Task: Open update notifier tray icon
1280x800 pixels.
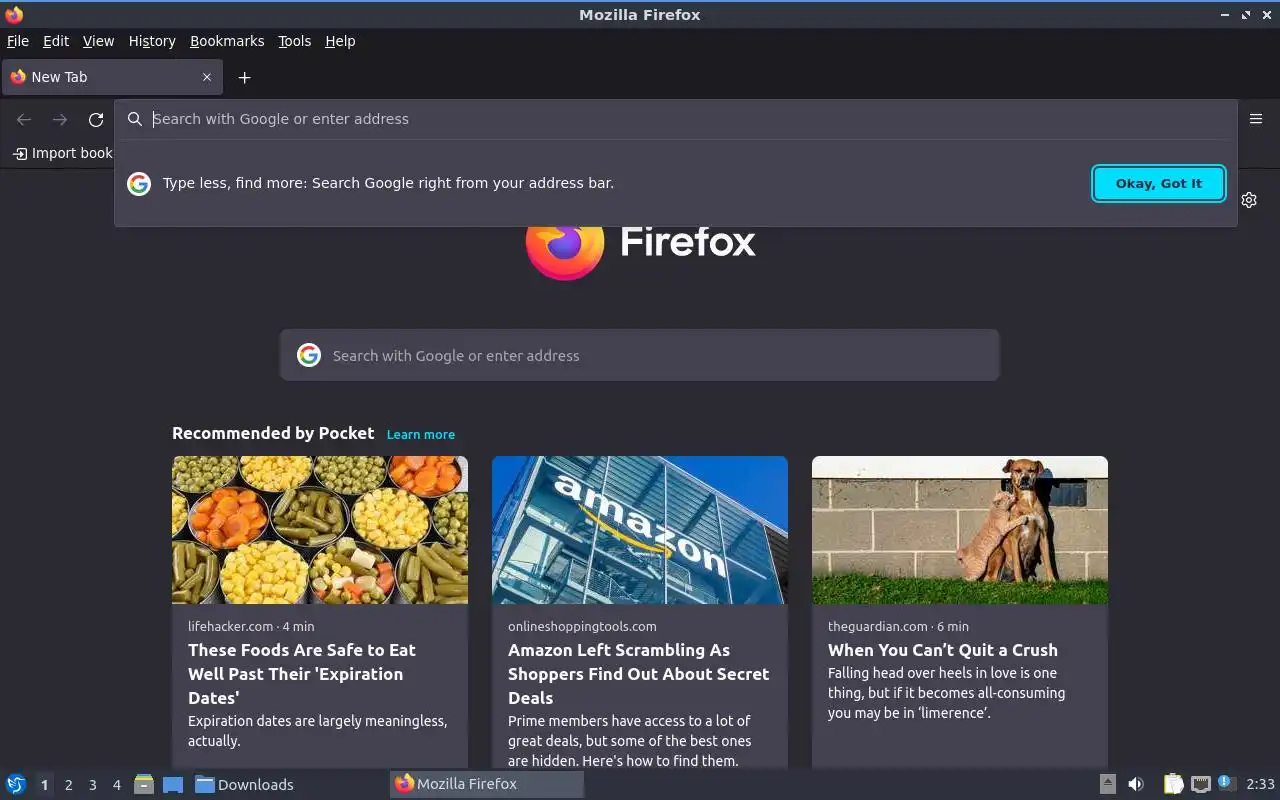Action: click(1227, 783)
